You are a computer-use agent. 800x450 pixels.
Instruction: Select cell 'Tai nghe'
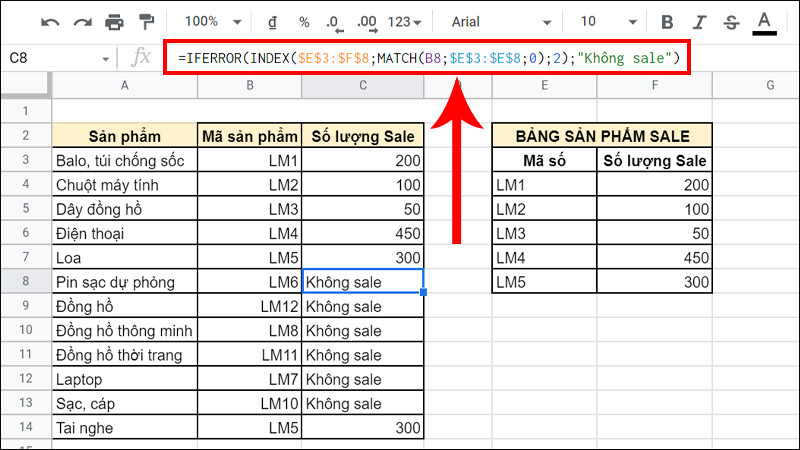[124, 428]
